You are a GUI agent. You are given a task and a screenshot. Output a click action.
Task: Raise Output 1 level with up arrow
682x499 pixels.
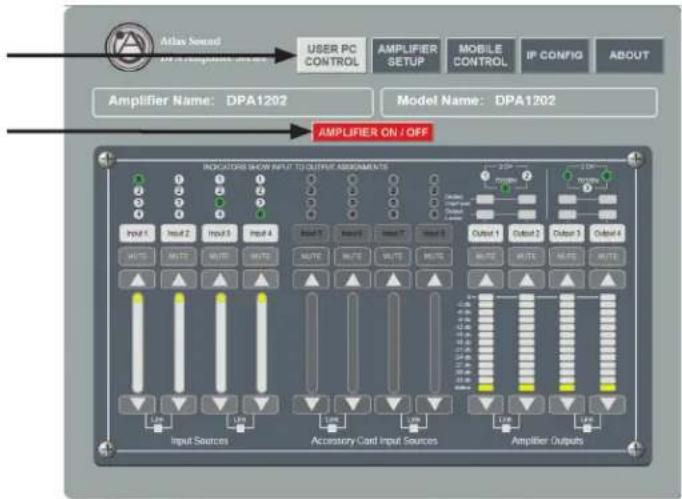pos(485,280)
